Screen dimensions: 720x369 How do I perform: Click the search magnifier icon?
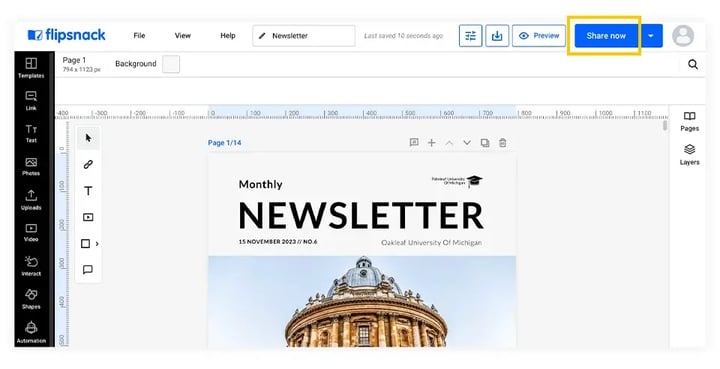point(693,65)
